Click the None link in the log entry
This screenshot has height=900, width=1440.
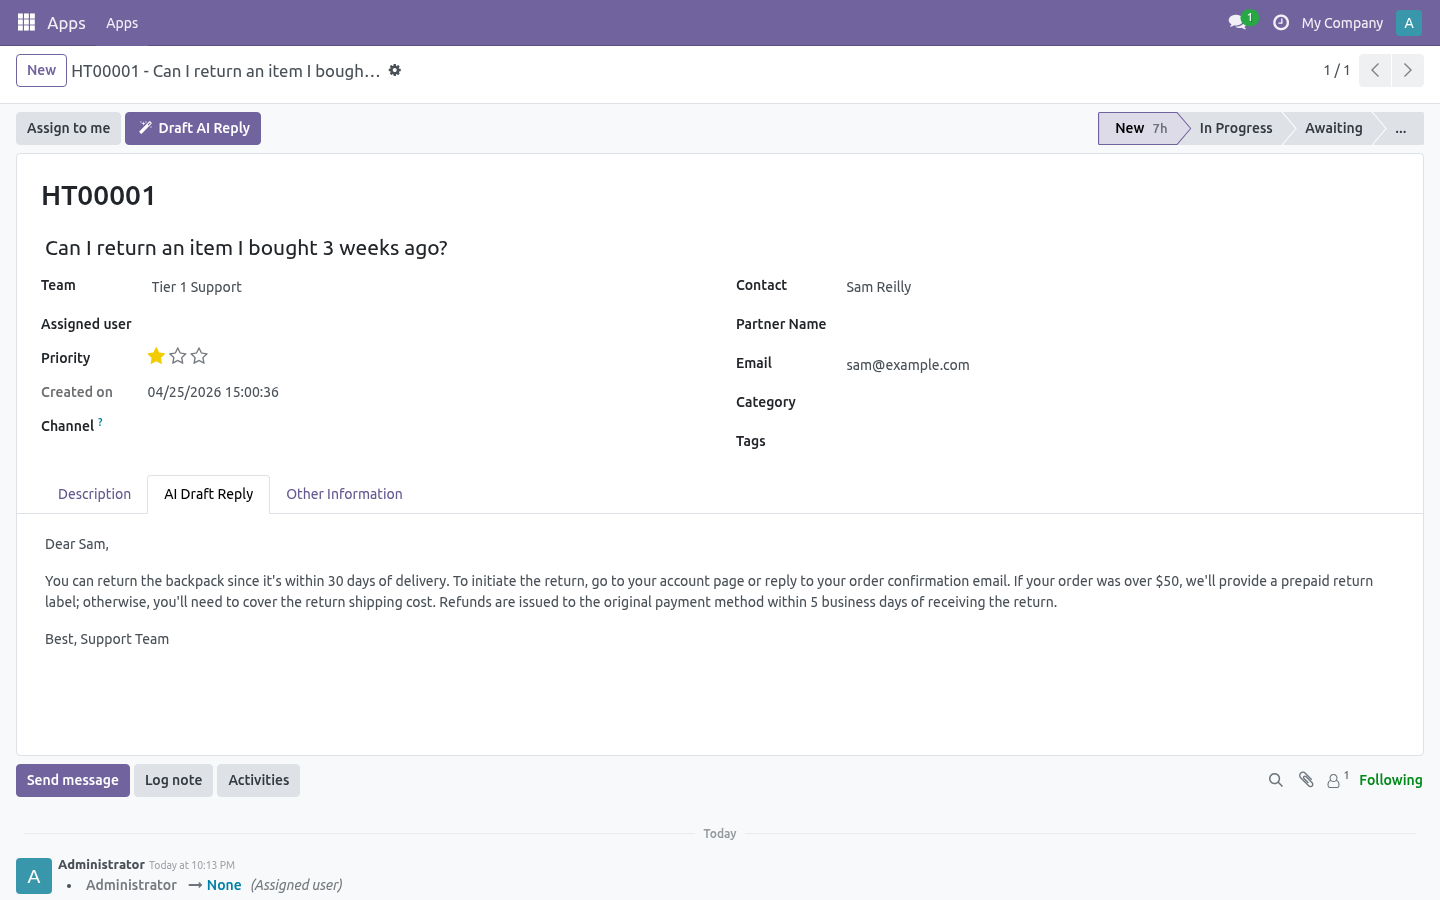[x=224, y=885]
